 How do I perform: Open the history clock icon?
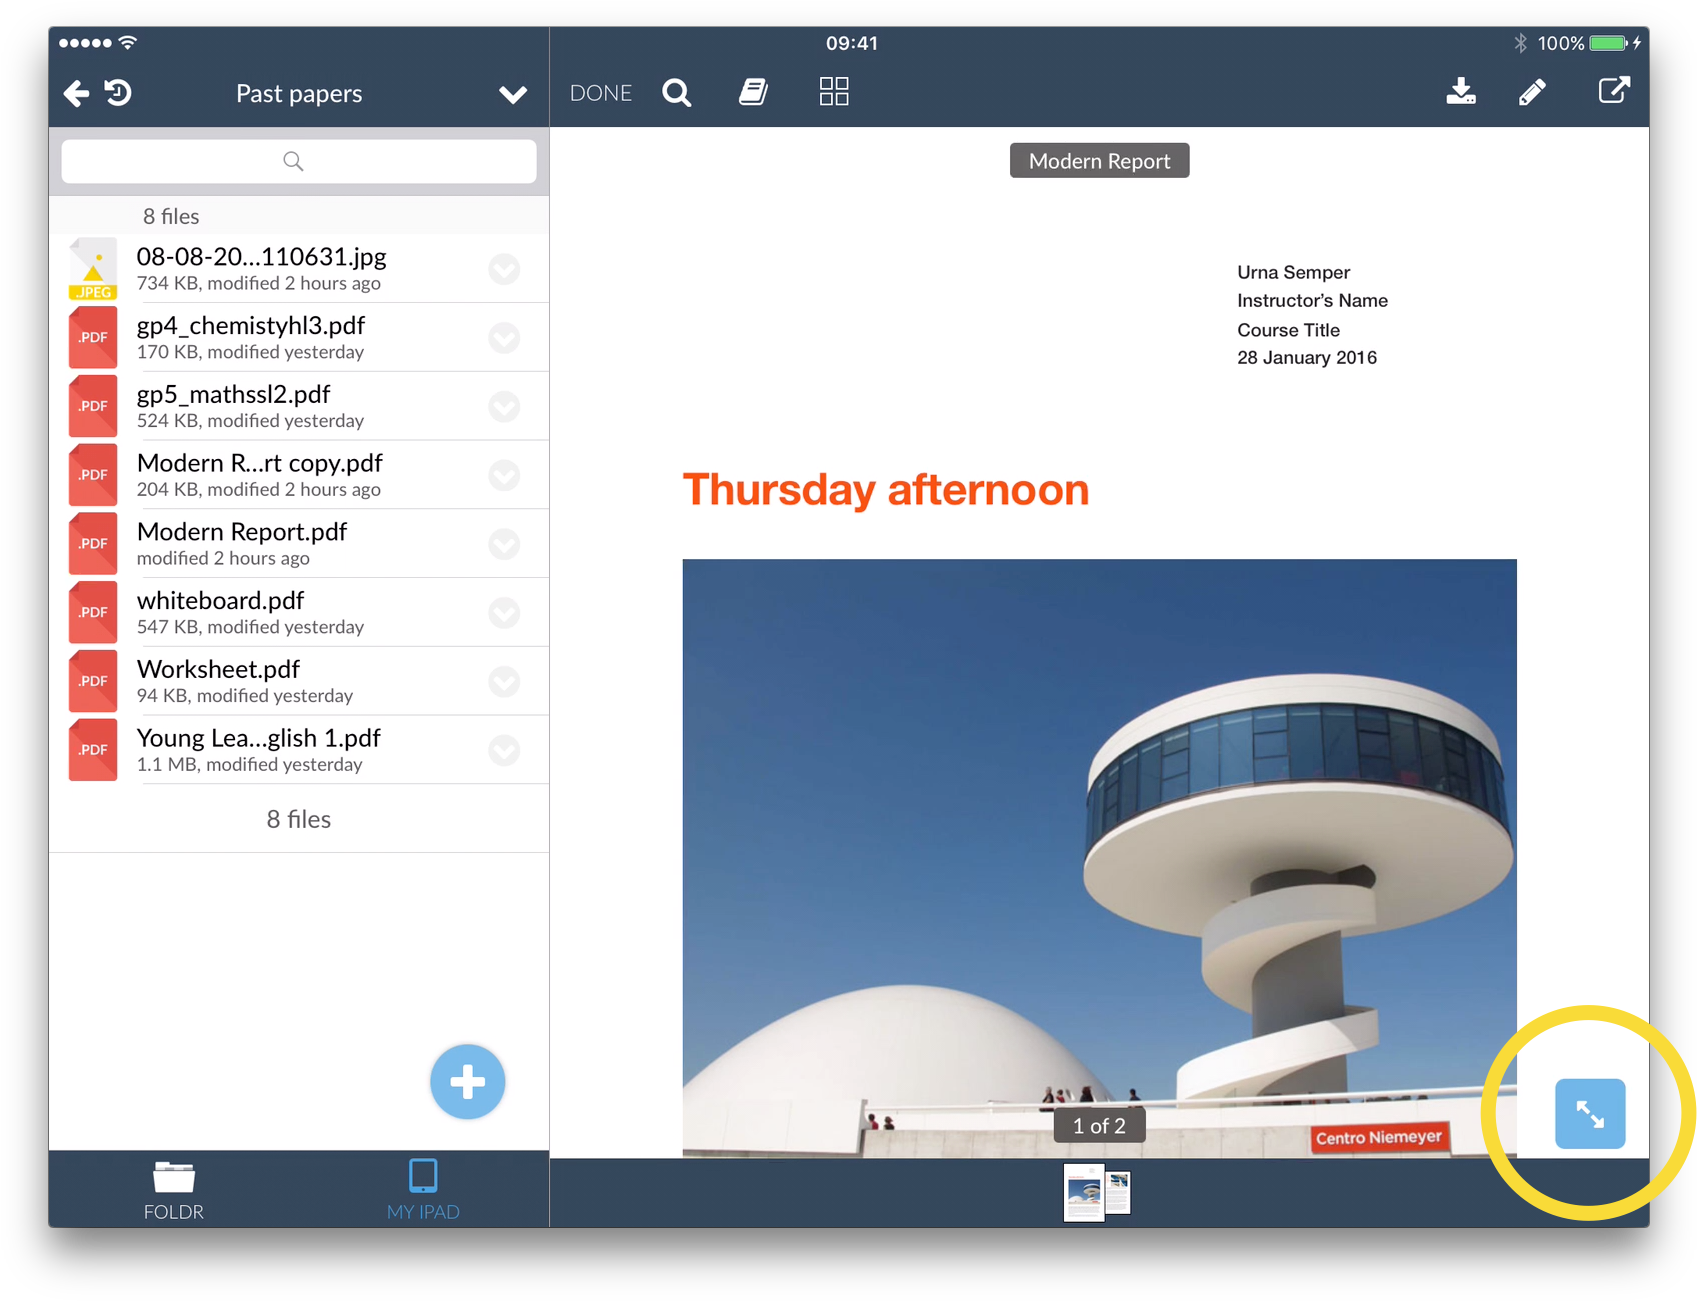[119, 93]
